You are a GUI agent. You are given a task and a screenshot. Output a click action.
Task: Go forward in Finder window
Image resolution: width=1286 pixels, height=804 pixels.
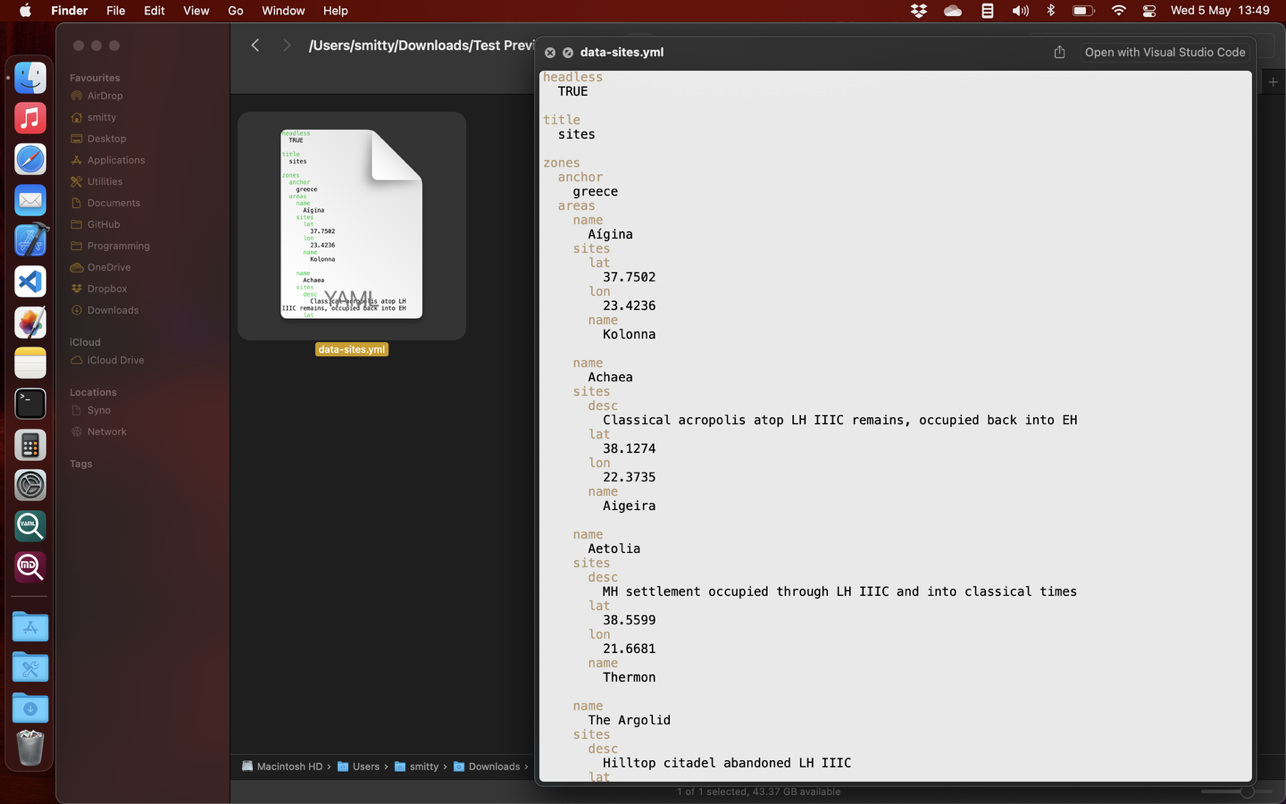coord(286,45)
